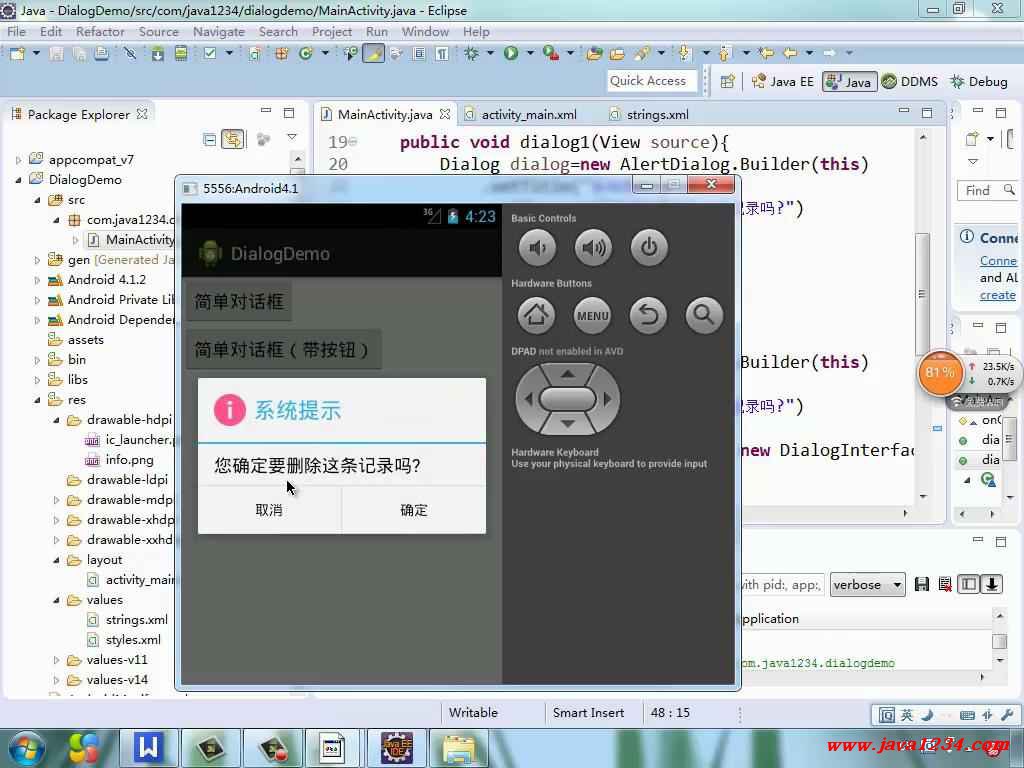
Task: Click Collapse All in Package Explorer
Action: (x=210, y=140)
